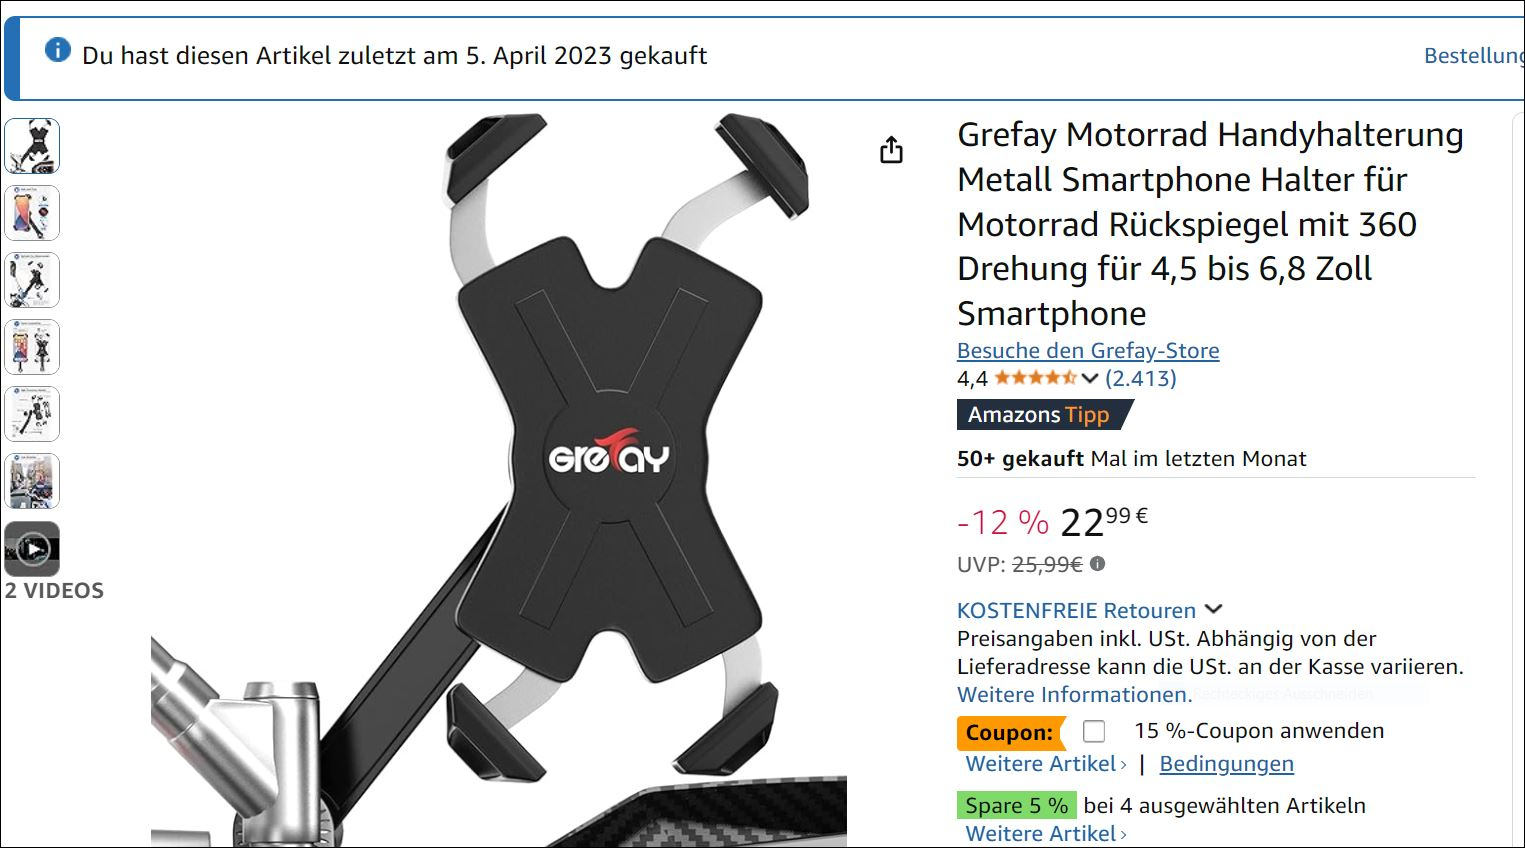This screenshot has height=848, width=1525.
Task: Open Weitere Artikel under Spare 5 %
Action: click(x=1046, y=834)
